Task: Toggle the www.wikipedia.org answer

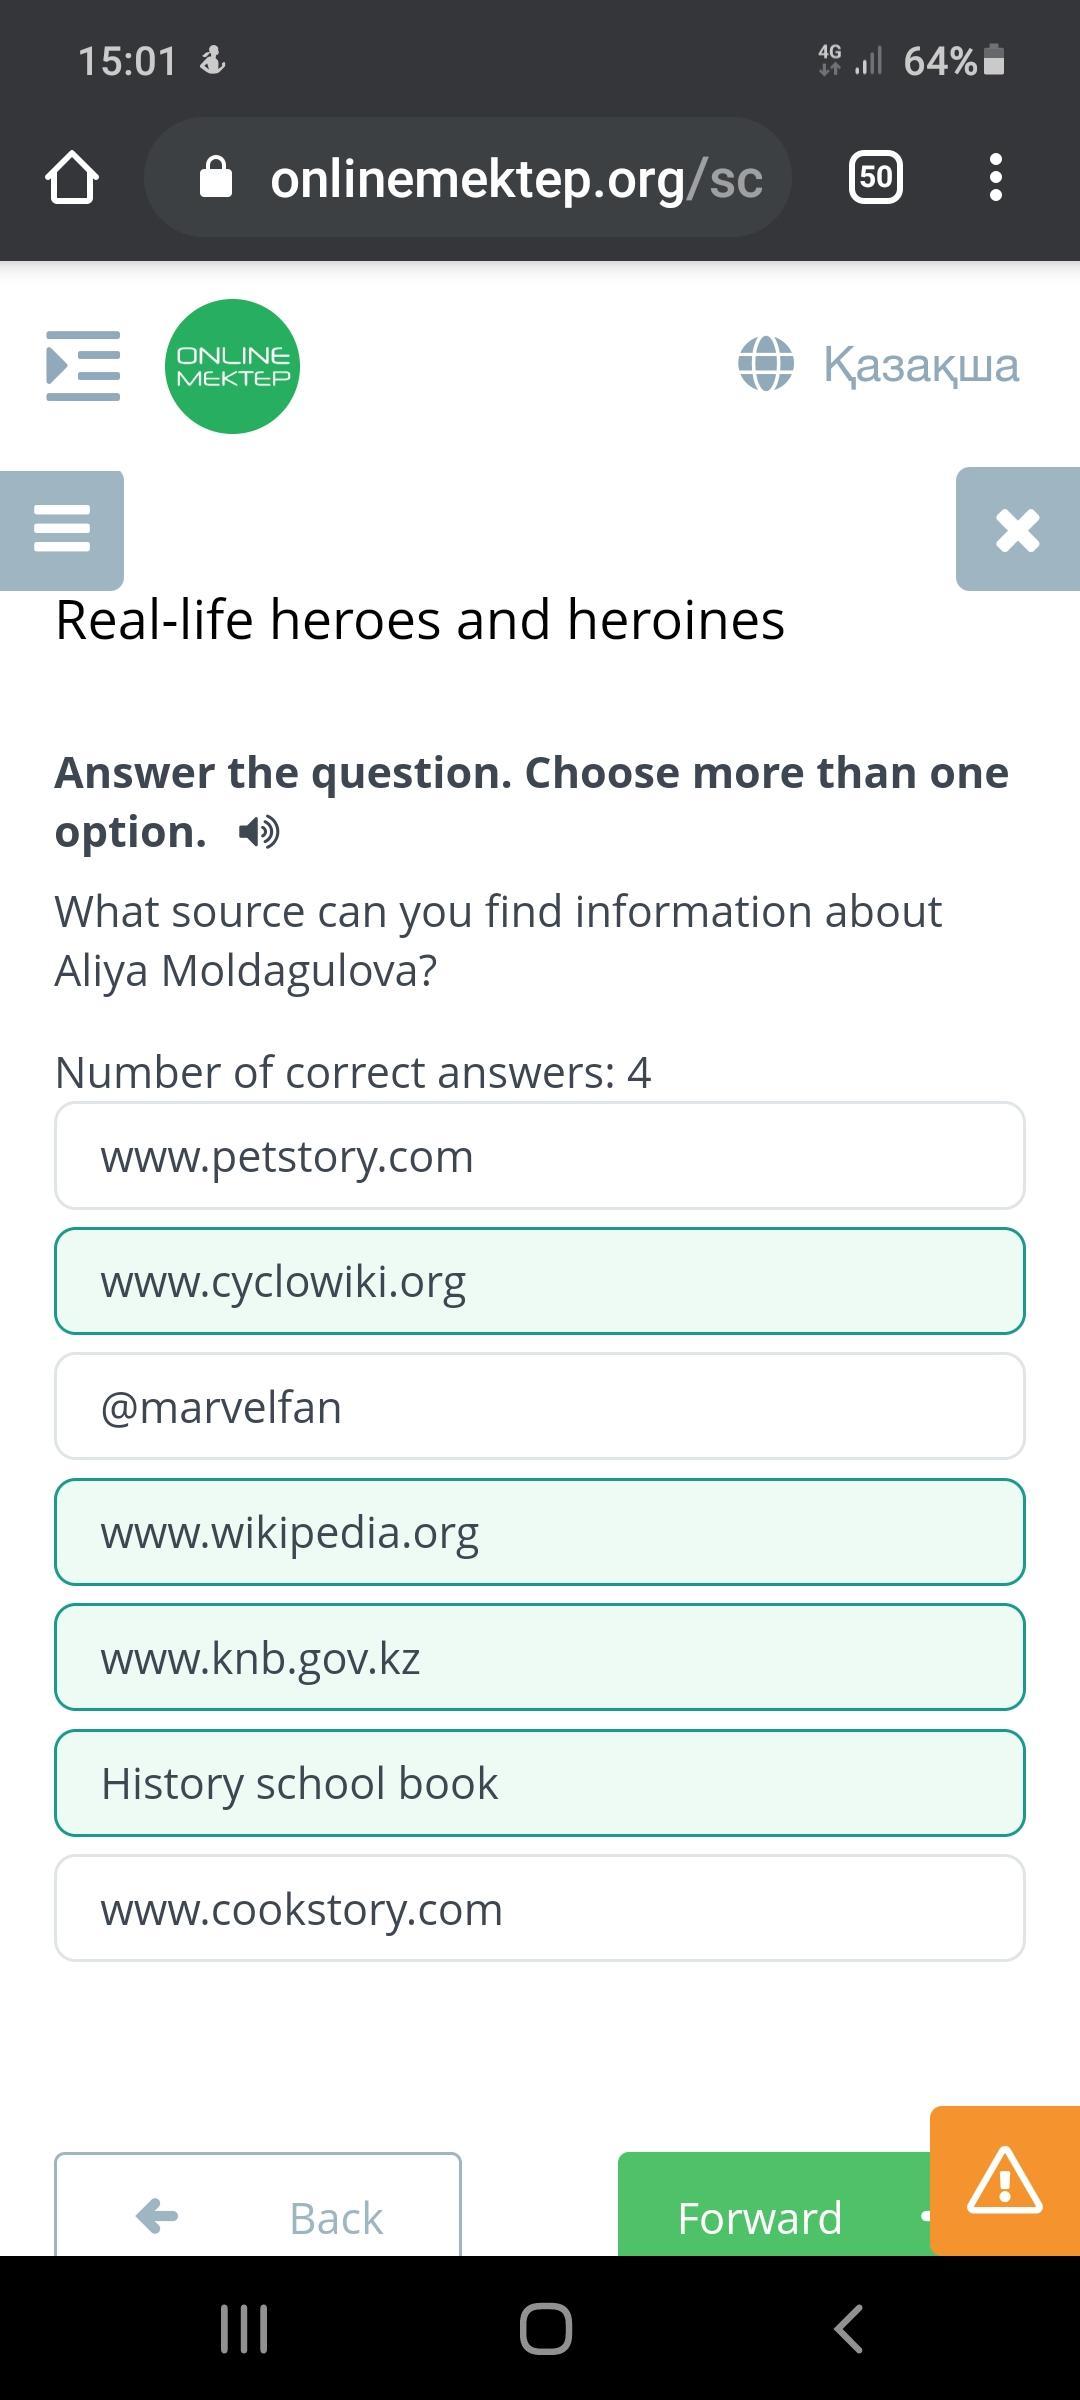Action: (540, 1532)
